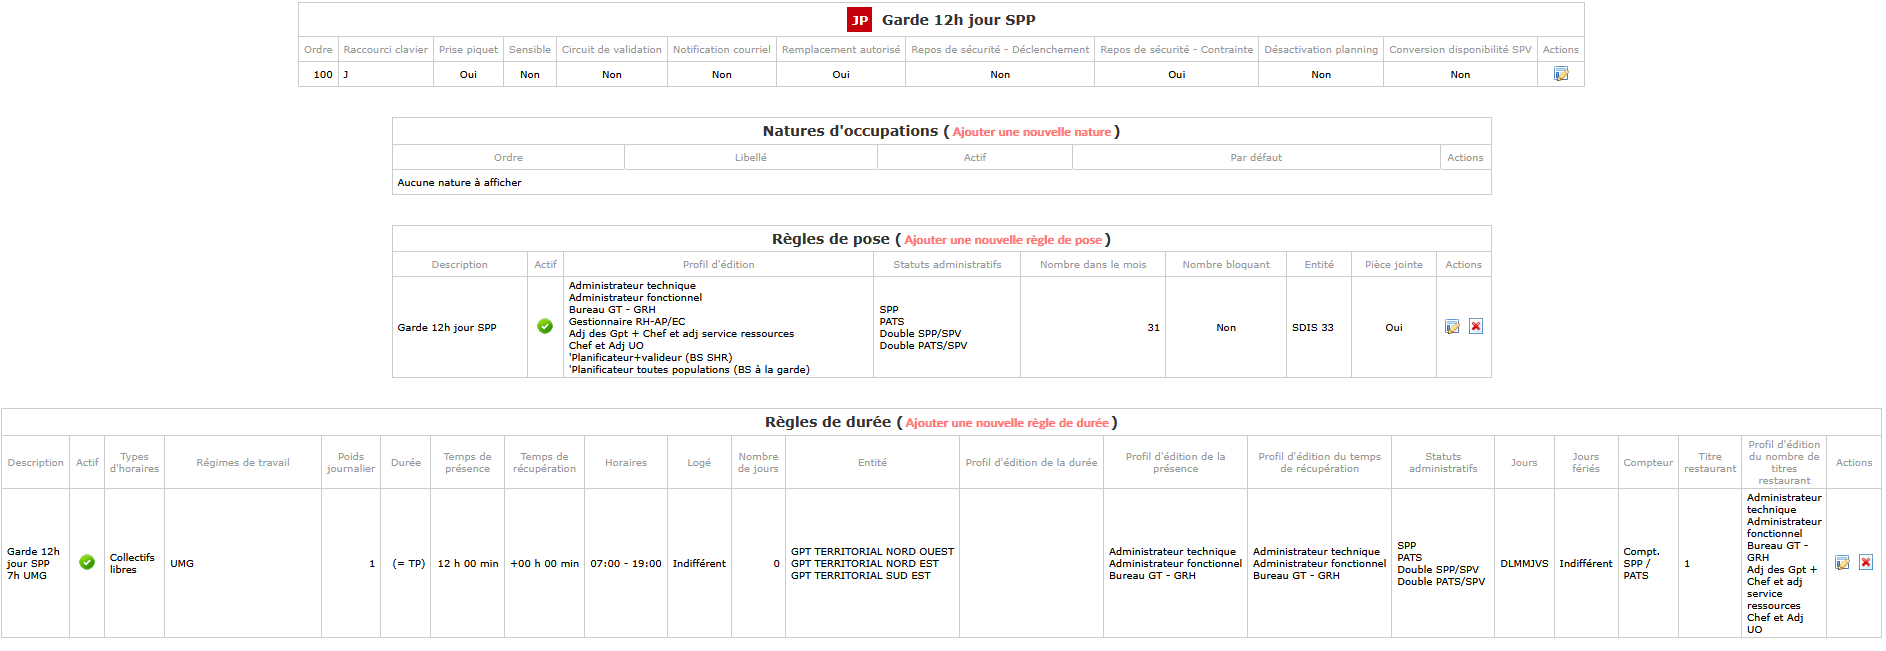
Task: Click the Désactivation planning column header
Action: point(1321,50)
